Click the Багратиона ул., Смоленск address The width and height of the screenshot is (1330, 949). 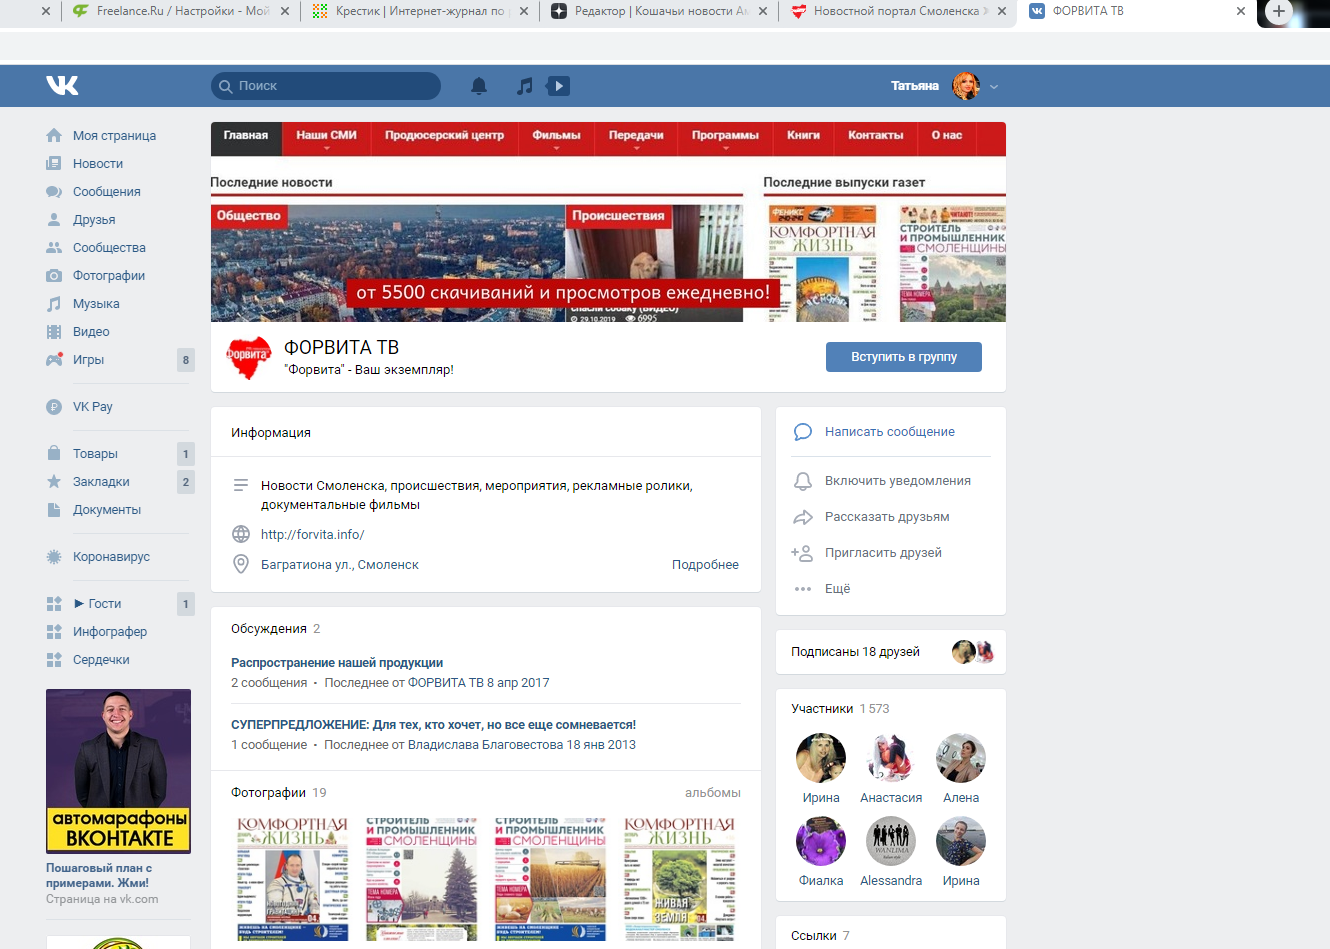(x=340, y=565)
